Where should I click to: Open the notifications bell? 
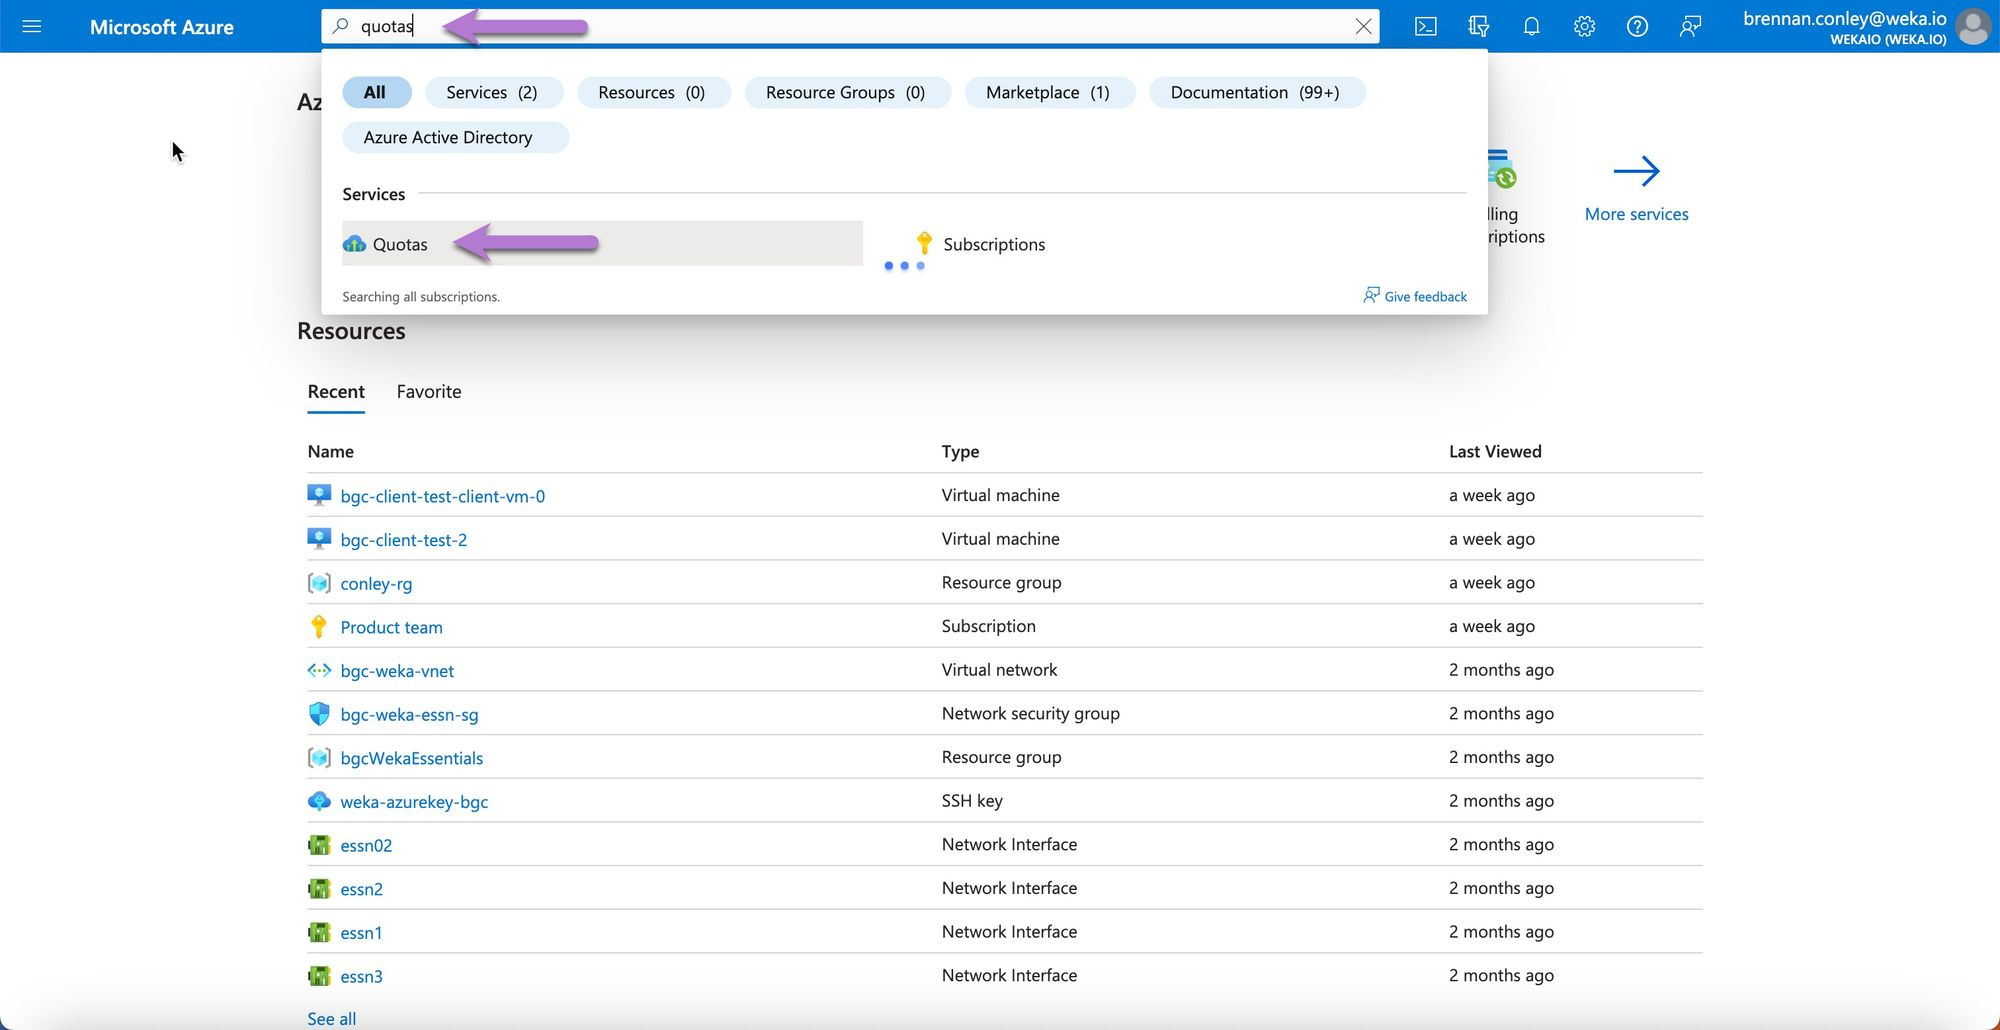pyautogui.click(x=1531, y=26)
